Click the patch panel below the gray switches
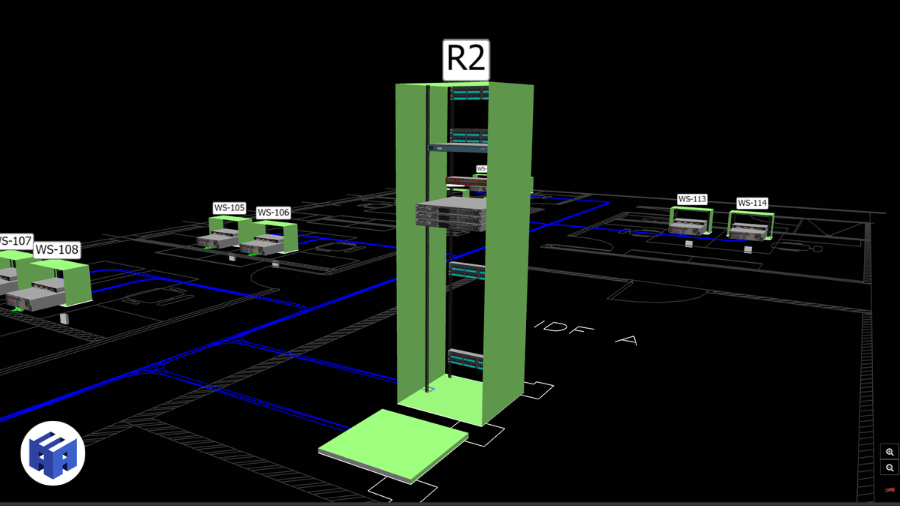Screen dimensions: 900x506 pyautogui.click(x=467, y=270)
